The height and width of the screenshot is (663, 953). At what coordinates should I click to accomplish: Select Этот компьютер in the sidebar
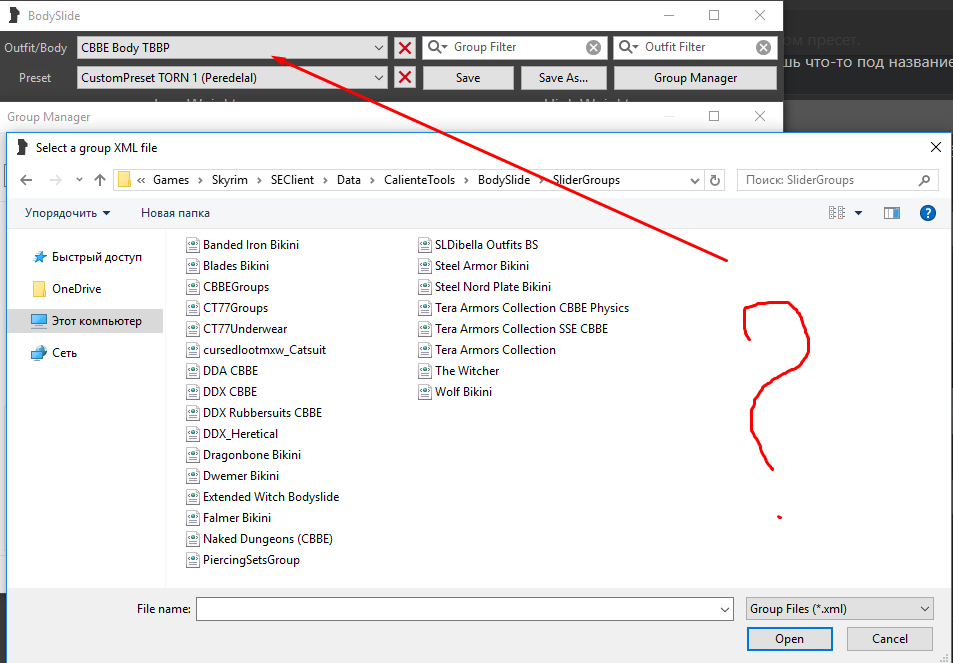click(96, 321)
